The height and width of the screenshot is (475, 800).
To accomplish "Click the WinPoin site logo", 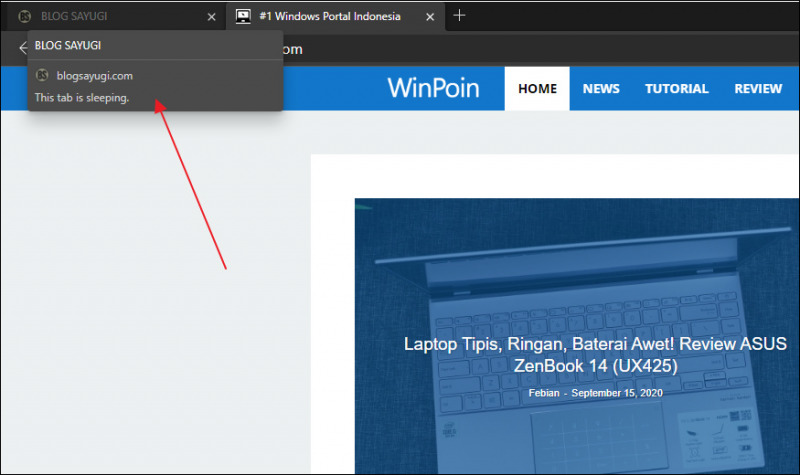I will (433, 88).
